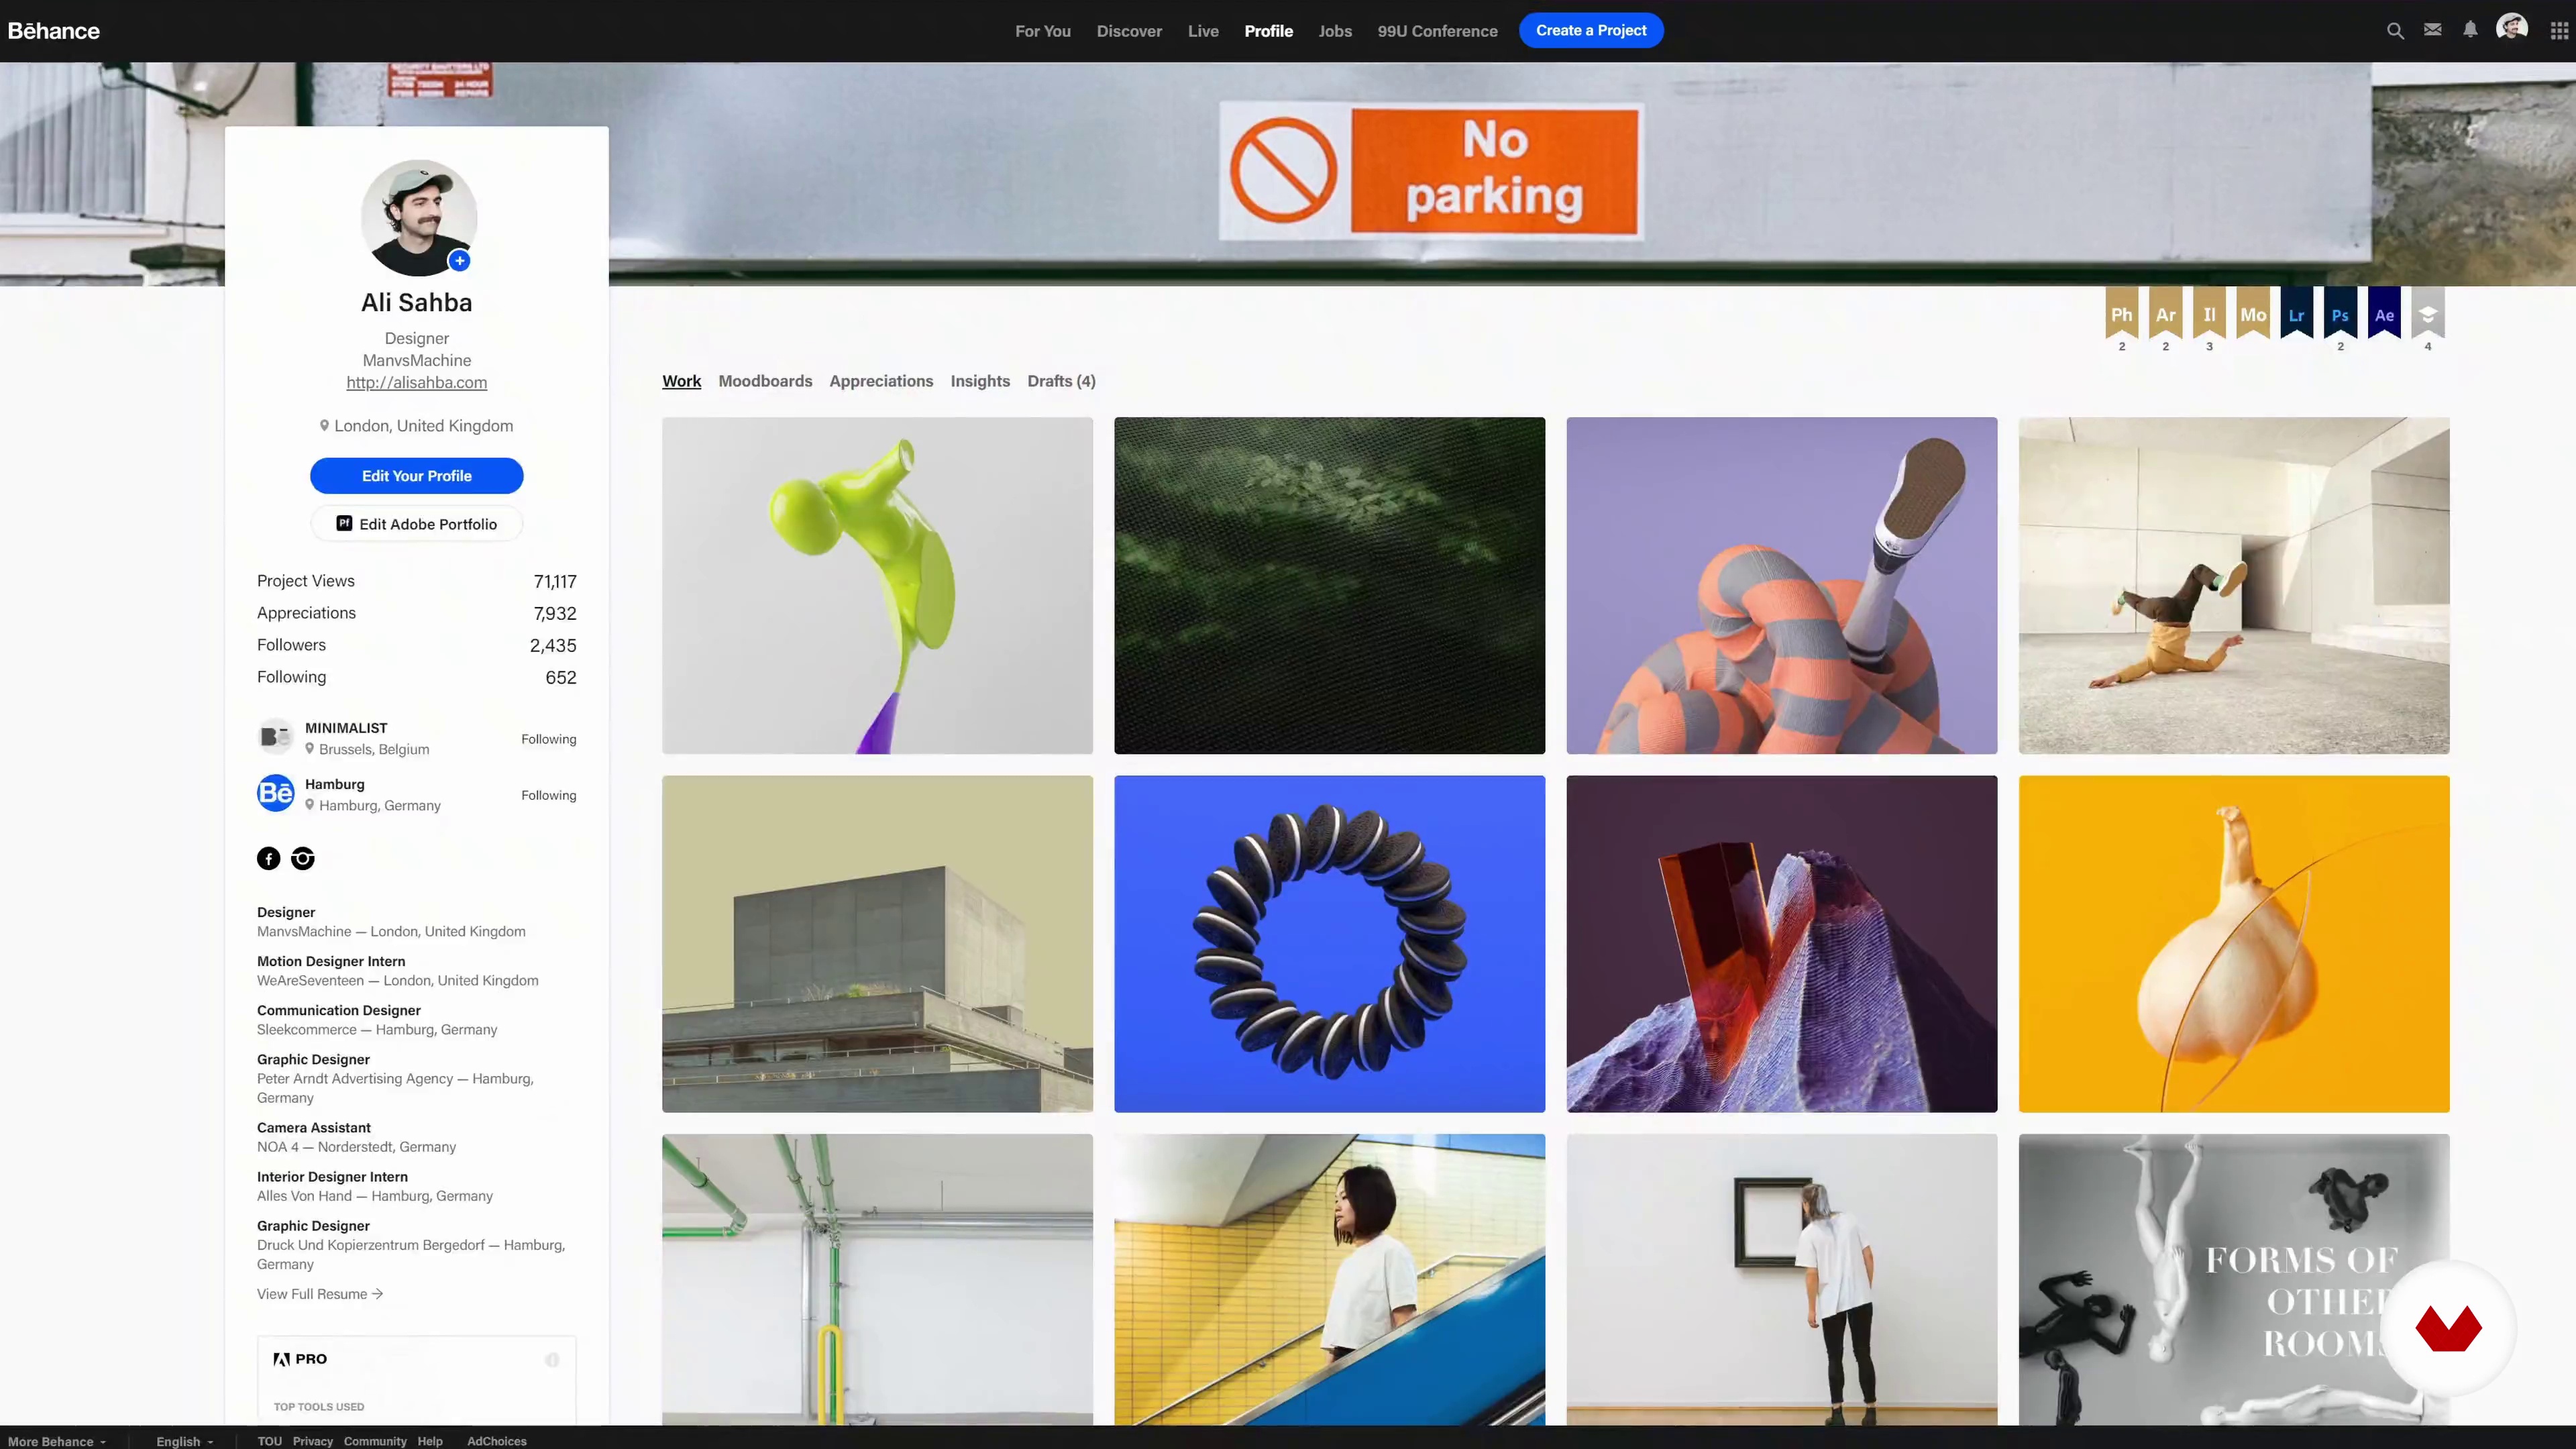
Task: Click the red floating circular button
Action: 2448,1328
